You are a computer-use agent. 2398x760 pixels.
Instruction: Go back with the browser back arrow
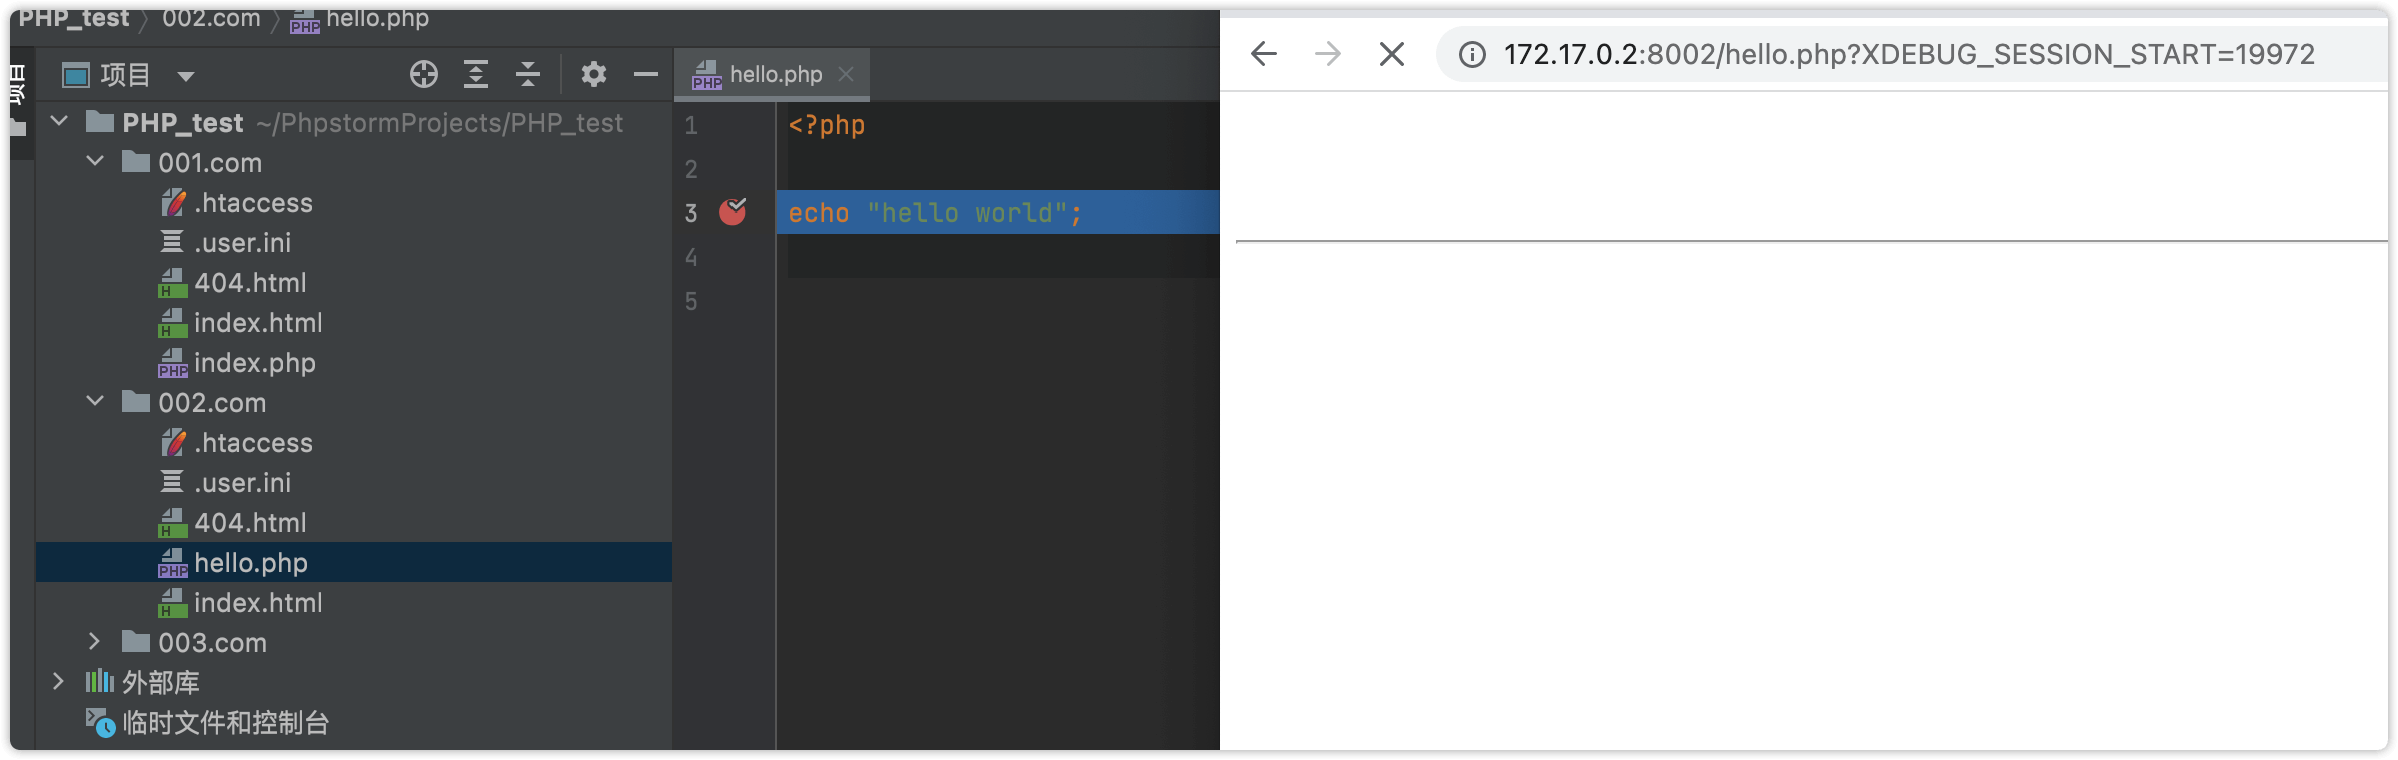[x=1264, y=54]
